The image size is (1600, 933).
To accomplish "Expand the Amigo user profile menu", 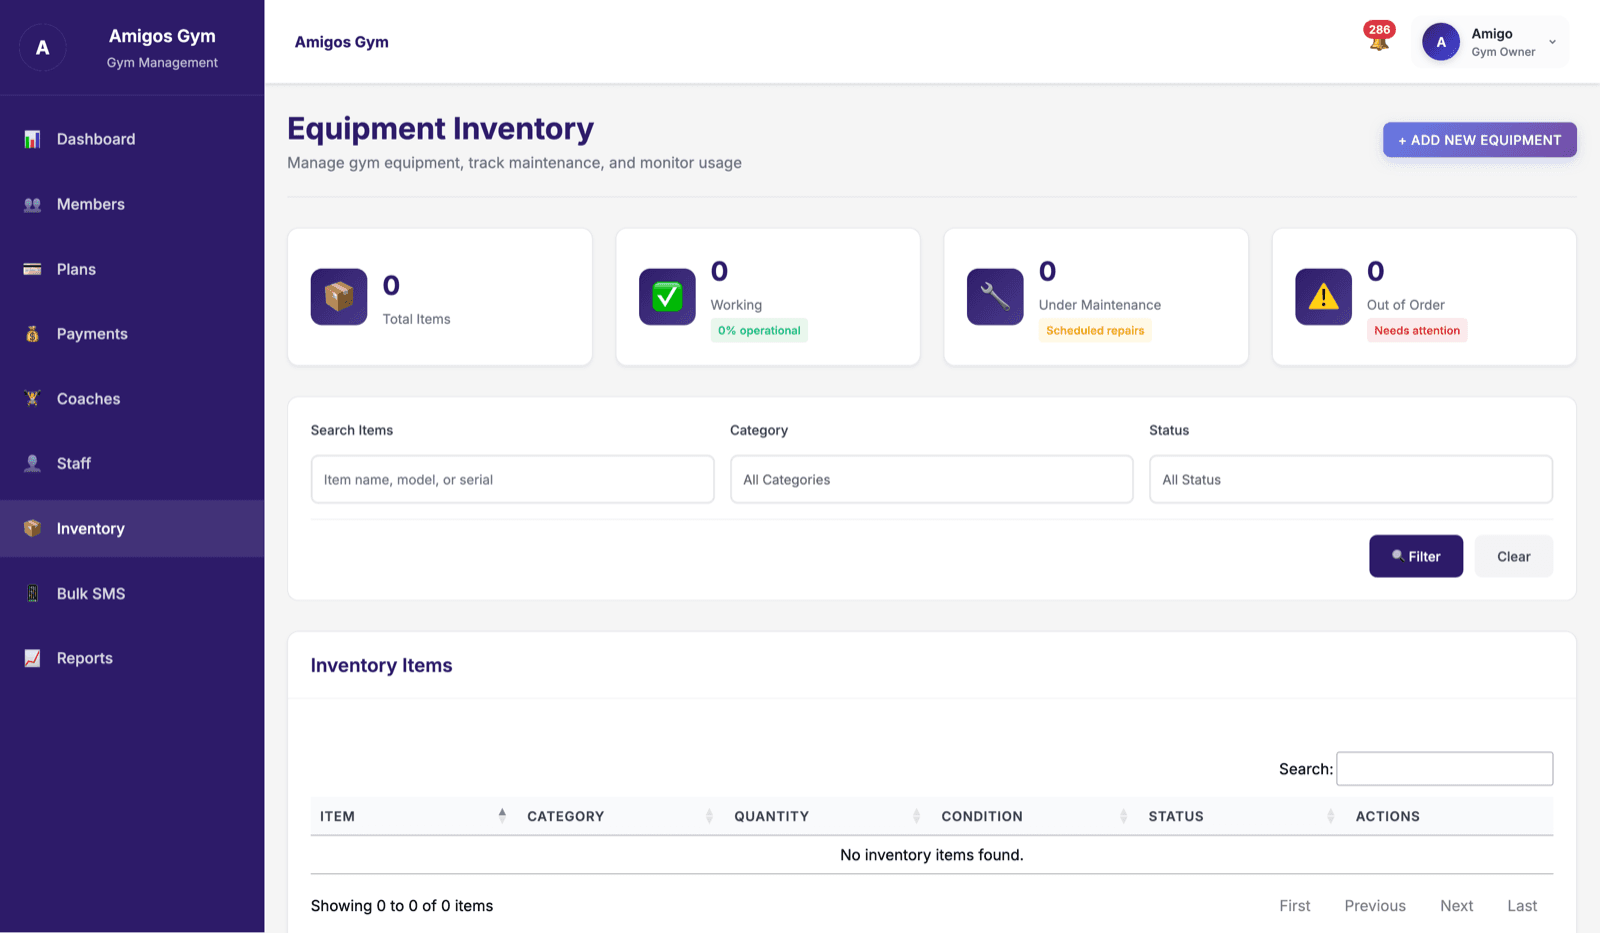I will point(1490,42).
